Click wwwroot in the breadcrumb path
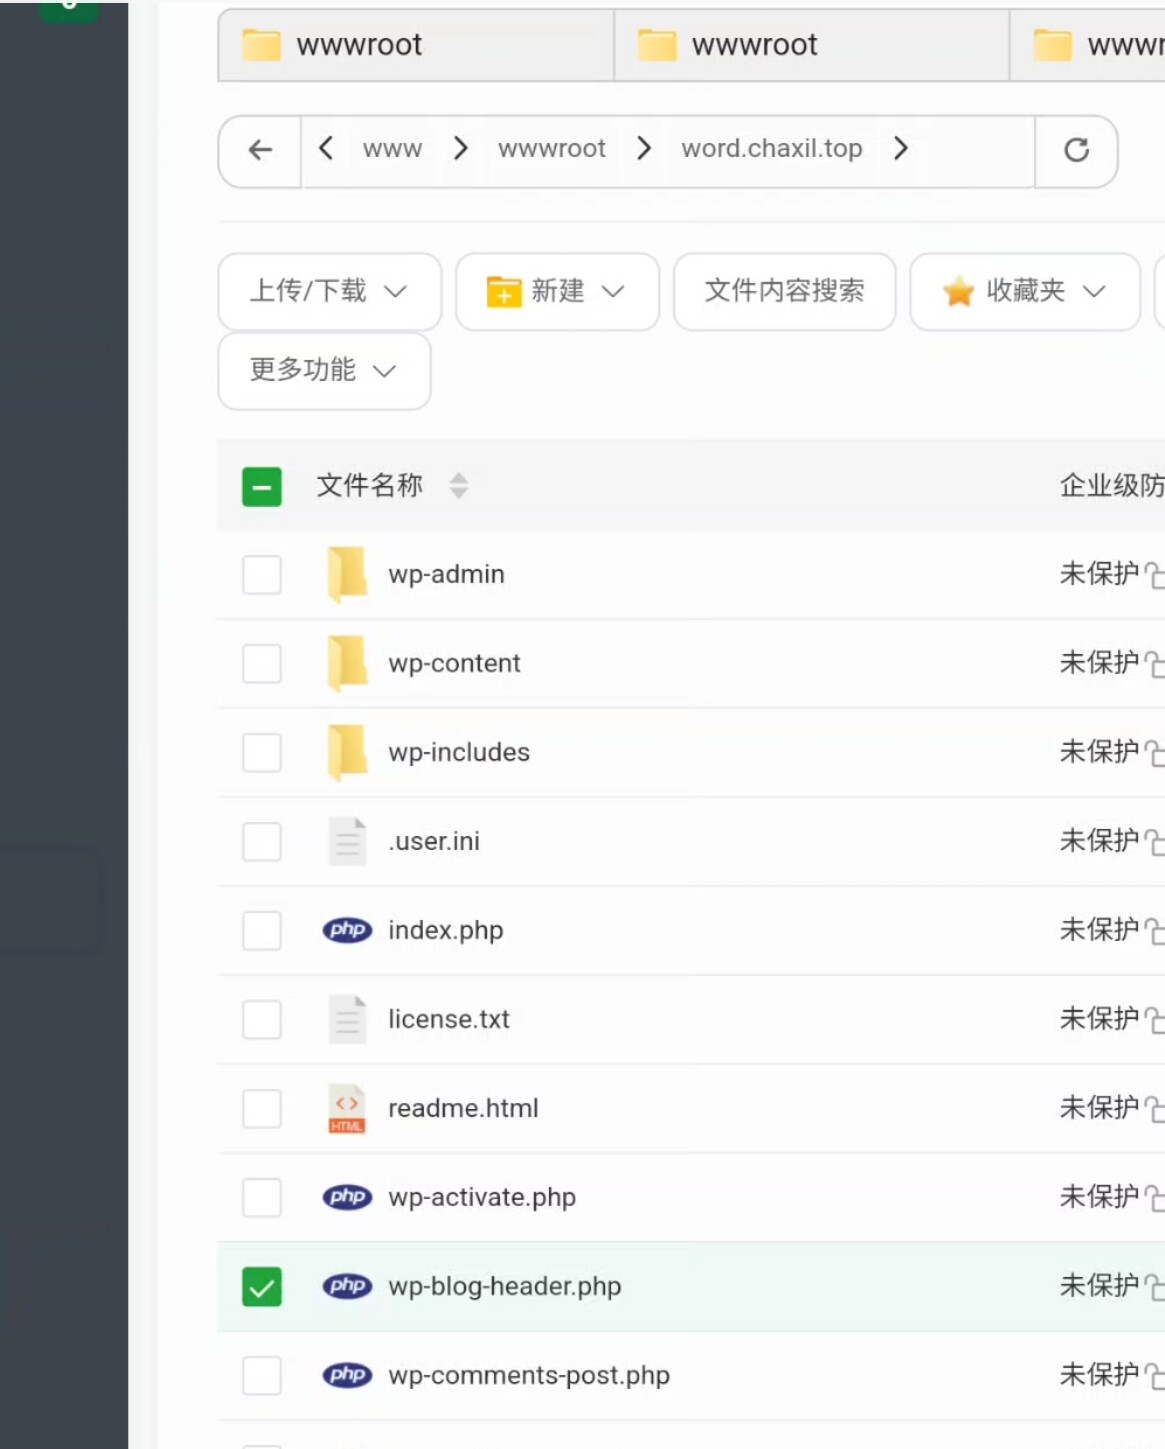This screenshot has height=1449, width=1165. coord(552,149)
